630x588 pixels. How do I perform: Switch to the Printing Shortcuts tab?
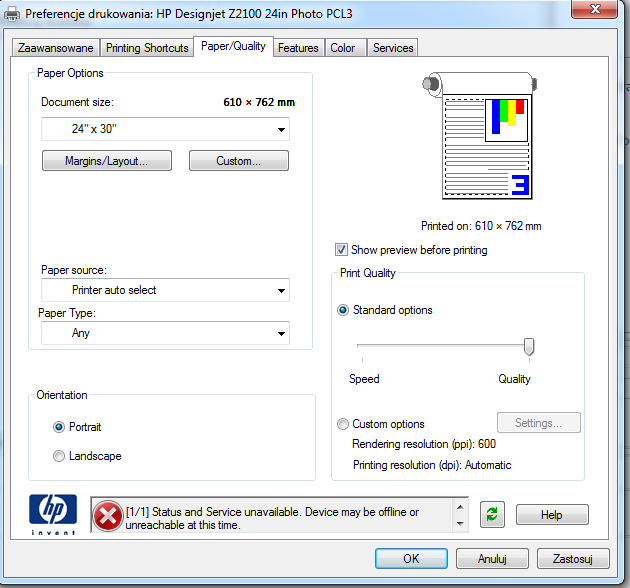tap(147, 48)
